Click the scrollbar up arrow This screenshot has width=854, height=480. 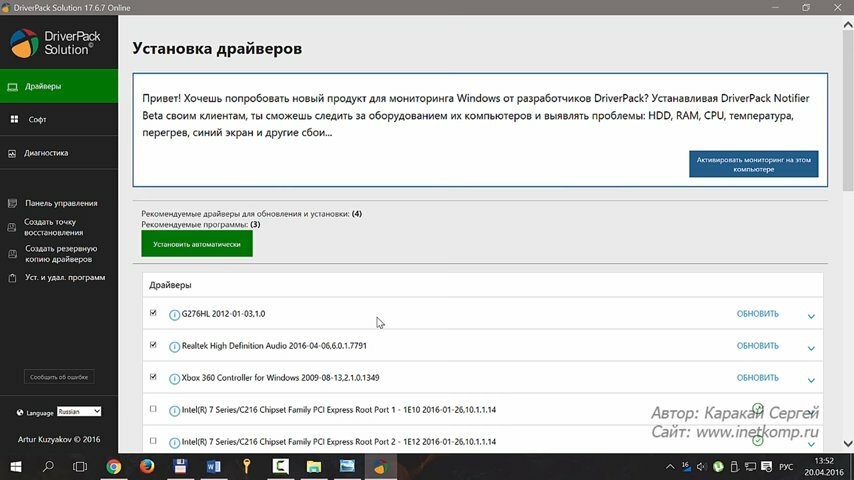click(848, 25)
